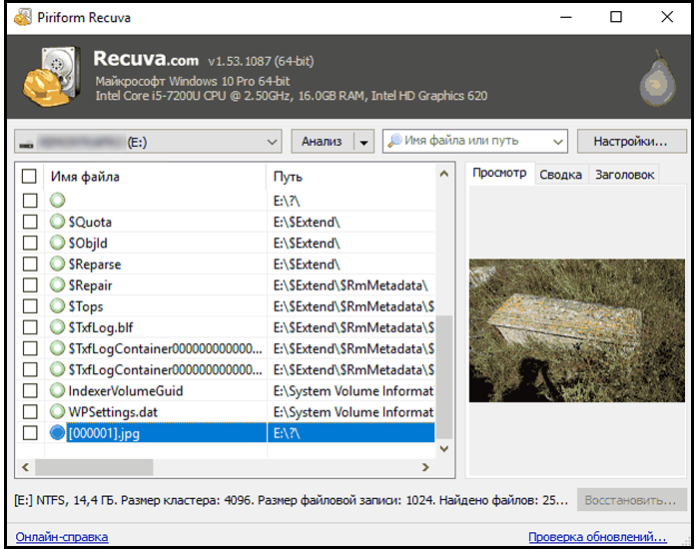
Task: Select the $Repair file name
Action: tap(90, 285)
